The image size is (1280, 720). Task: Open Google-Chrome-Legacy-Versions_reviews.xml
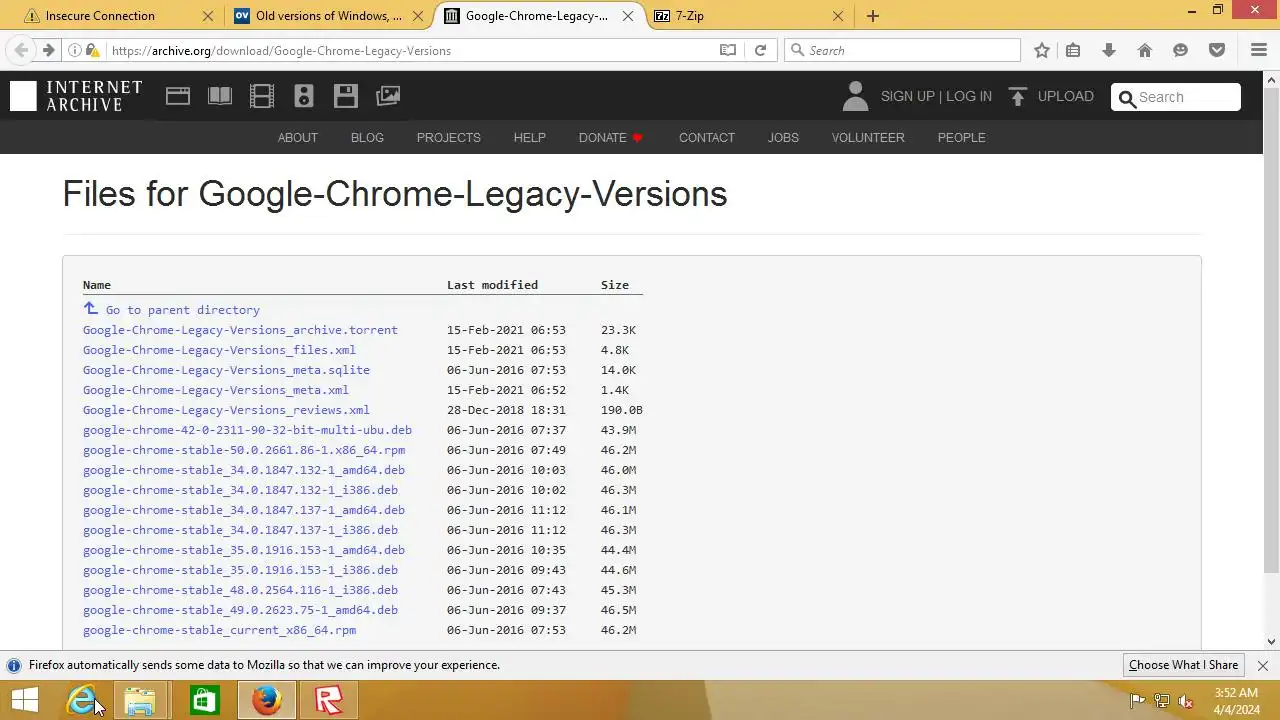point(226,410)
